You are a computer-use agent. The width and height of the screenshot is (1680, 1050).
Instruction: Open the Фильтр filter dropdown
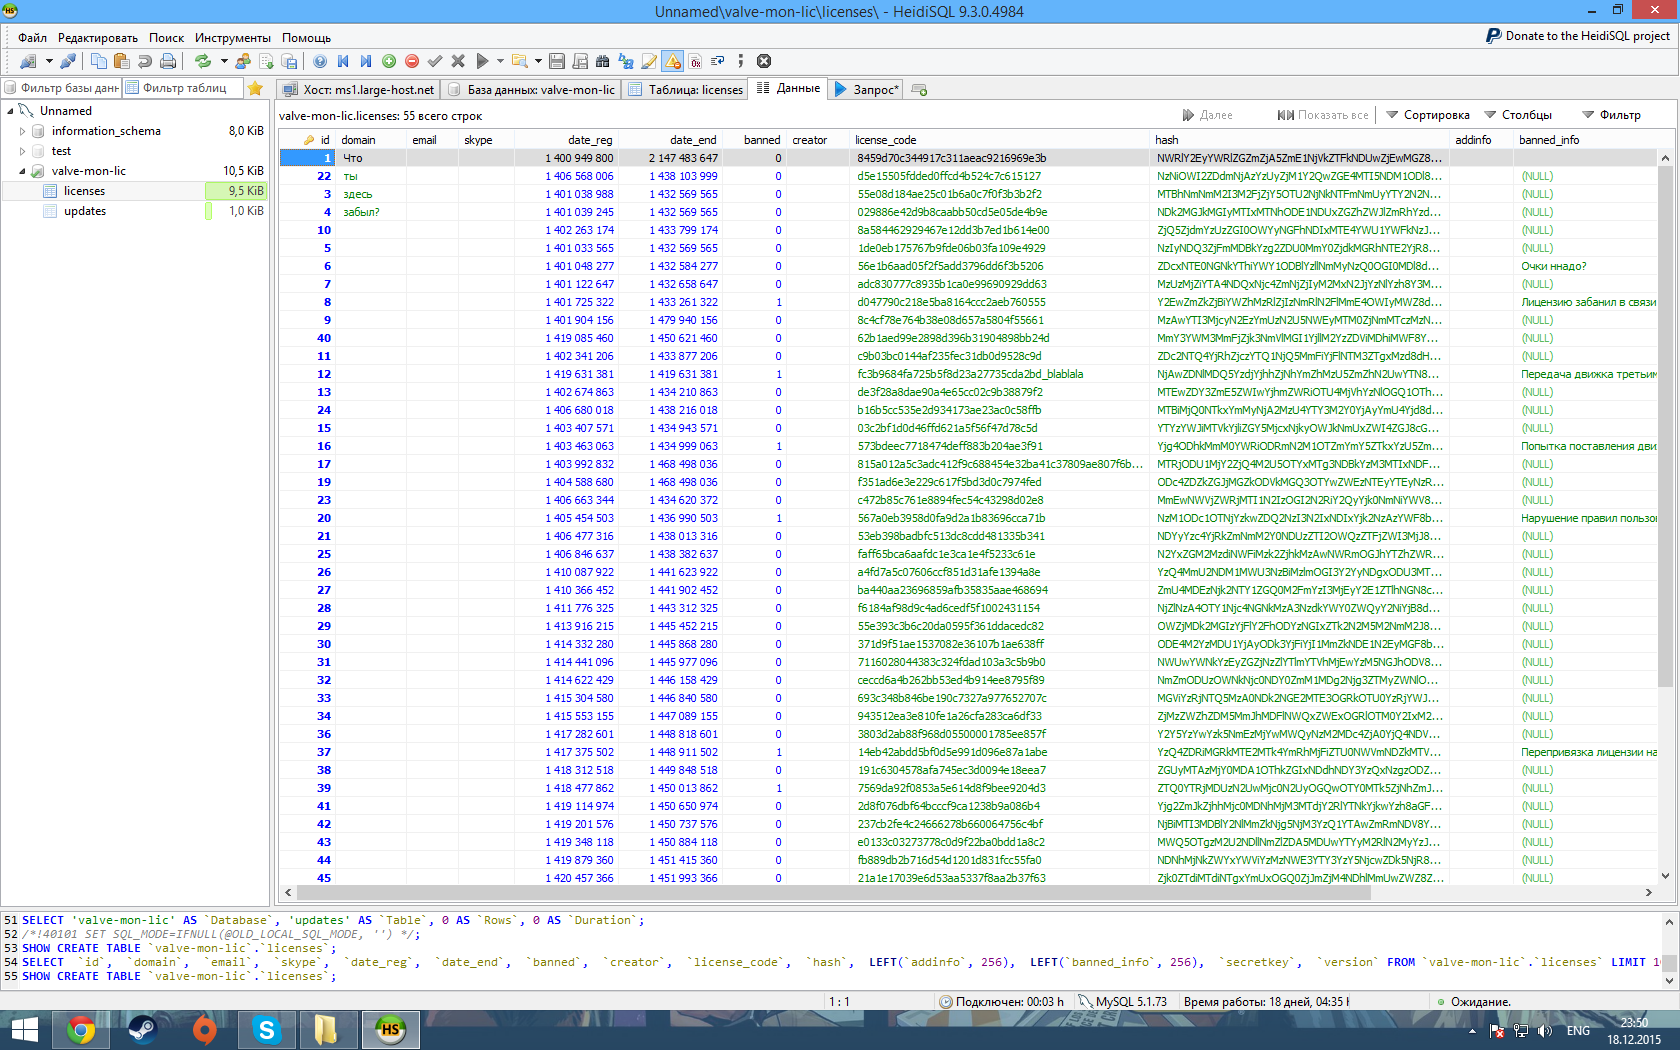coord(1611,115)
